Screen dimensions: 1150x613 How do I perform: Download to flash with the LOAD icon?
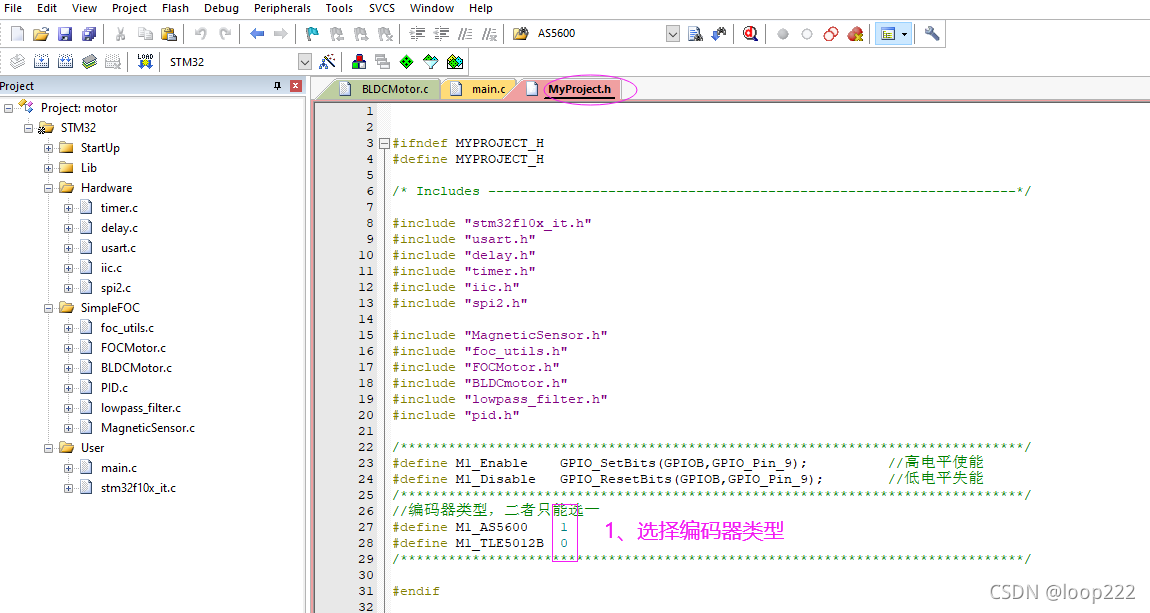[x=145, y=62]
